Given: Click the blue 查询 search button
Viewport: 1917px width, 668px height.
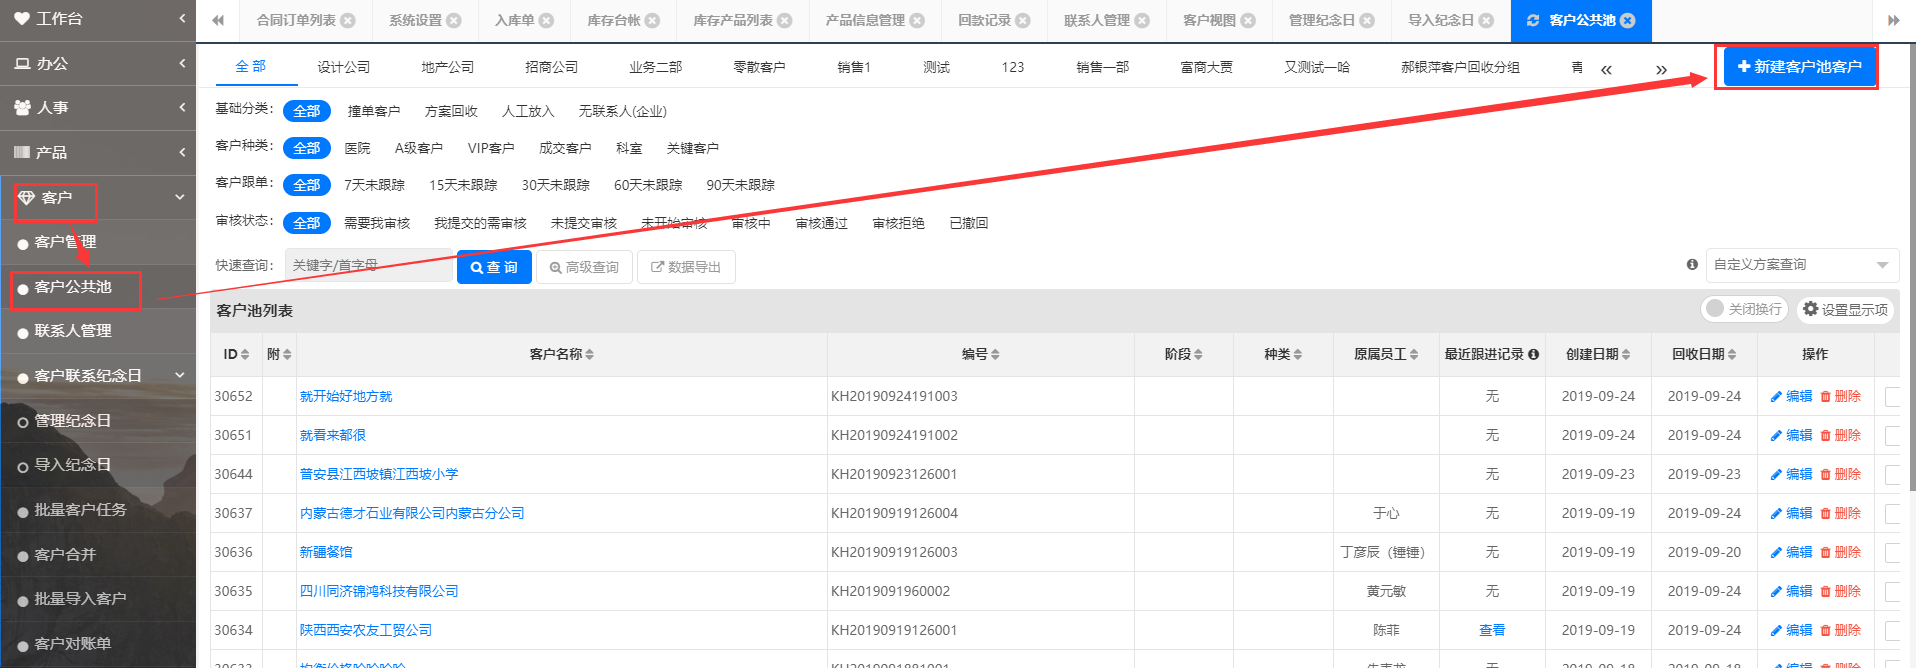Looking at the screenshot, I should (494, 267).
